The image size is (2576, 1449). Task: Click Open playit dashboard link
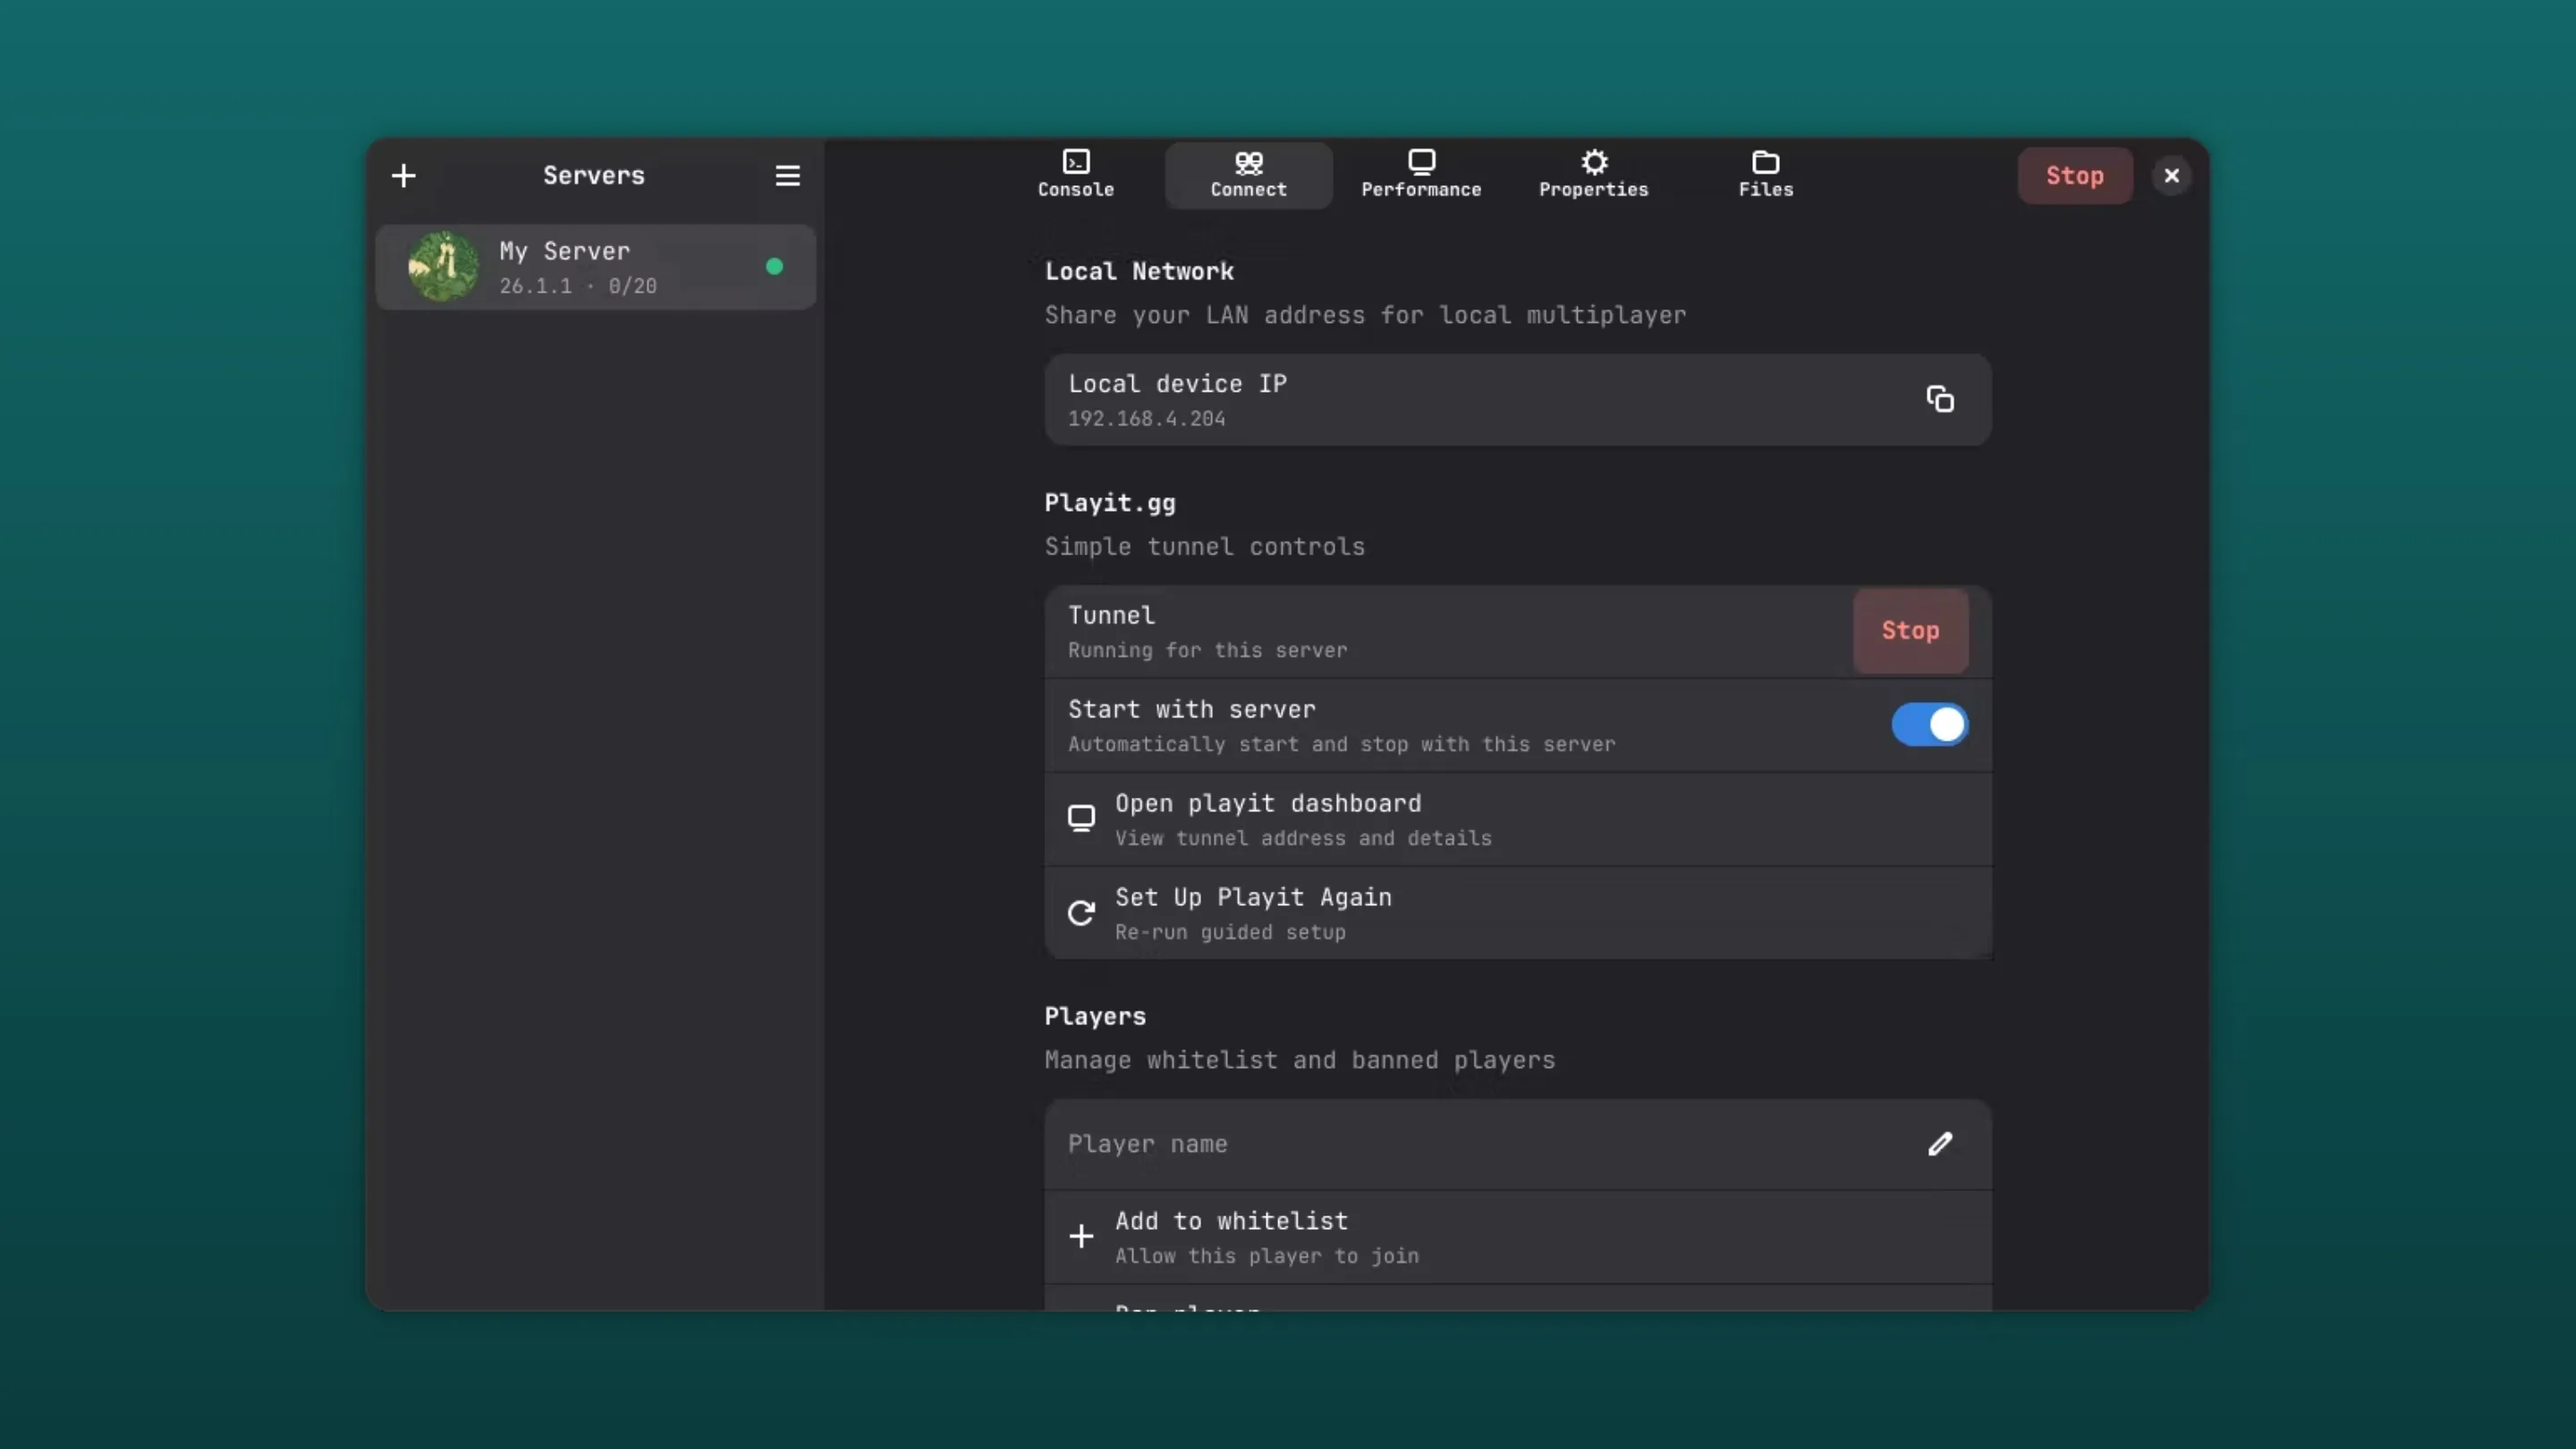point(1268,804)
